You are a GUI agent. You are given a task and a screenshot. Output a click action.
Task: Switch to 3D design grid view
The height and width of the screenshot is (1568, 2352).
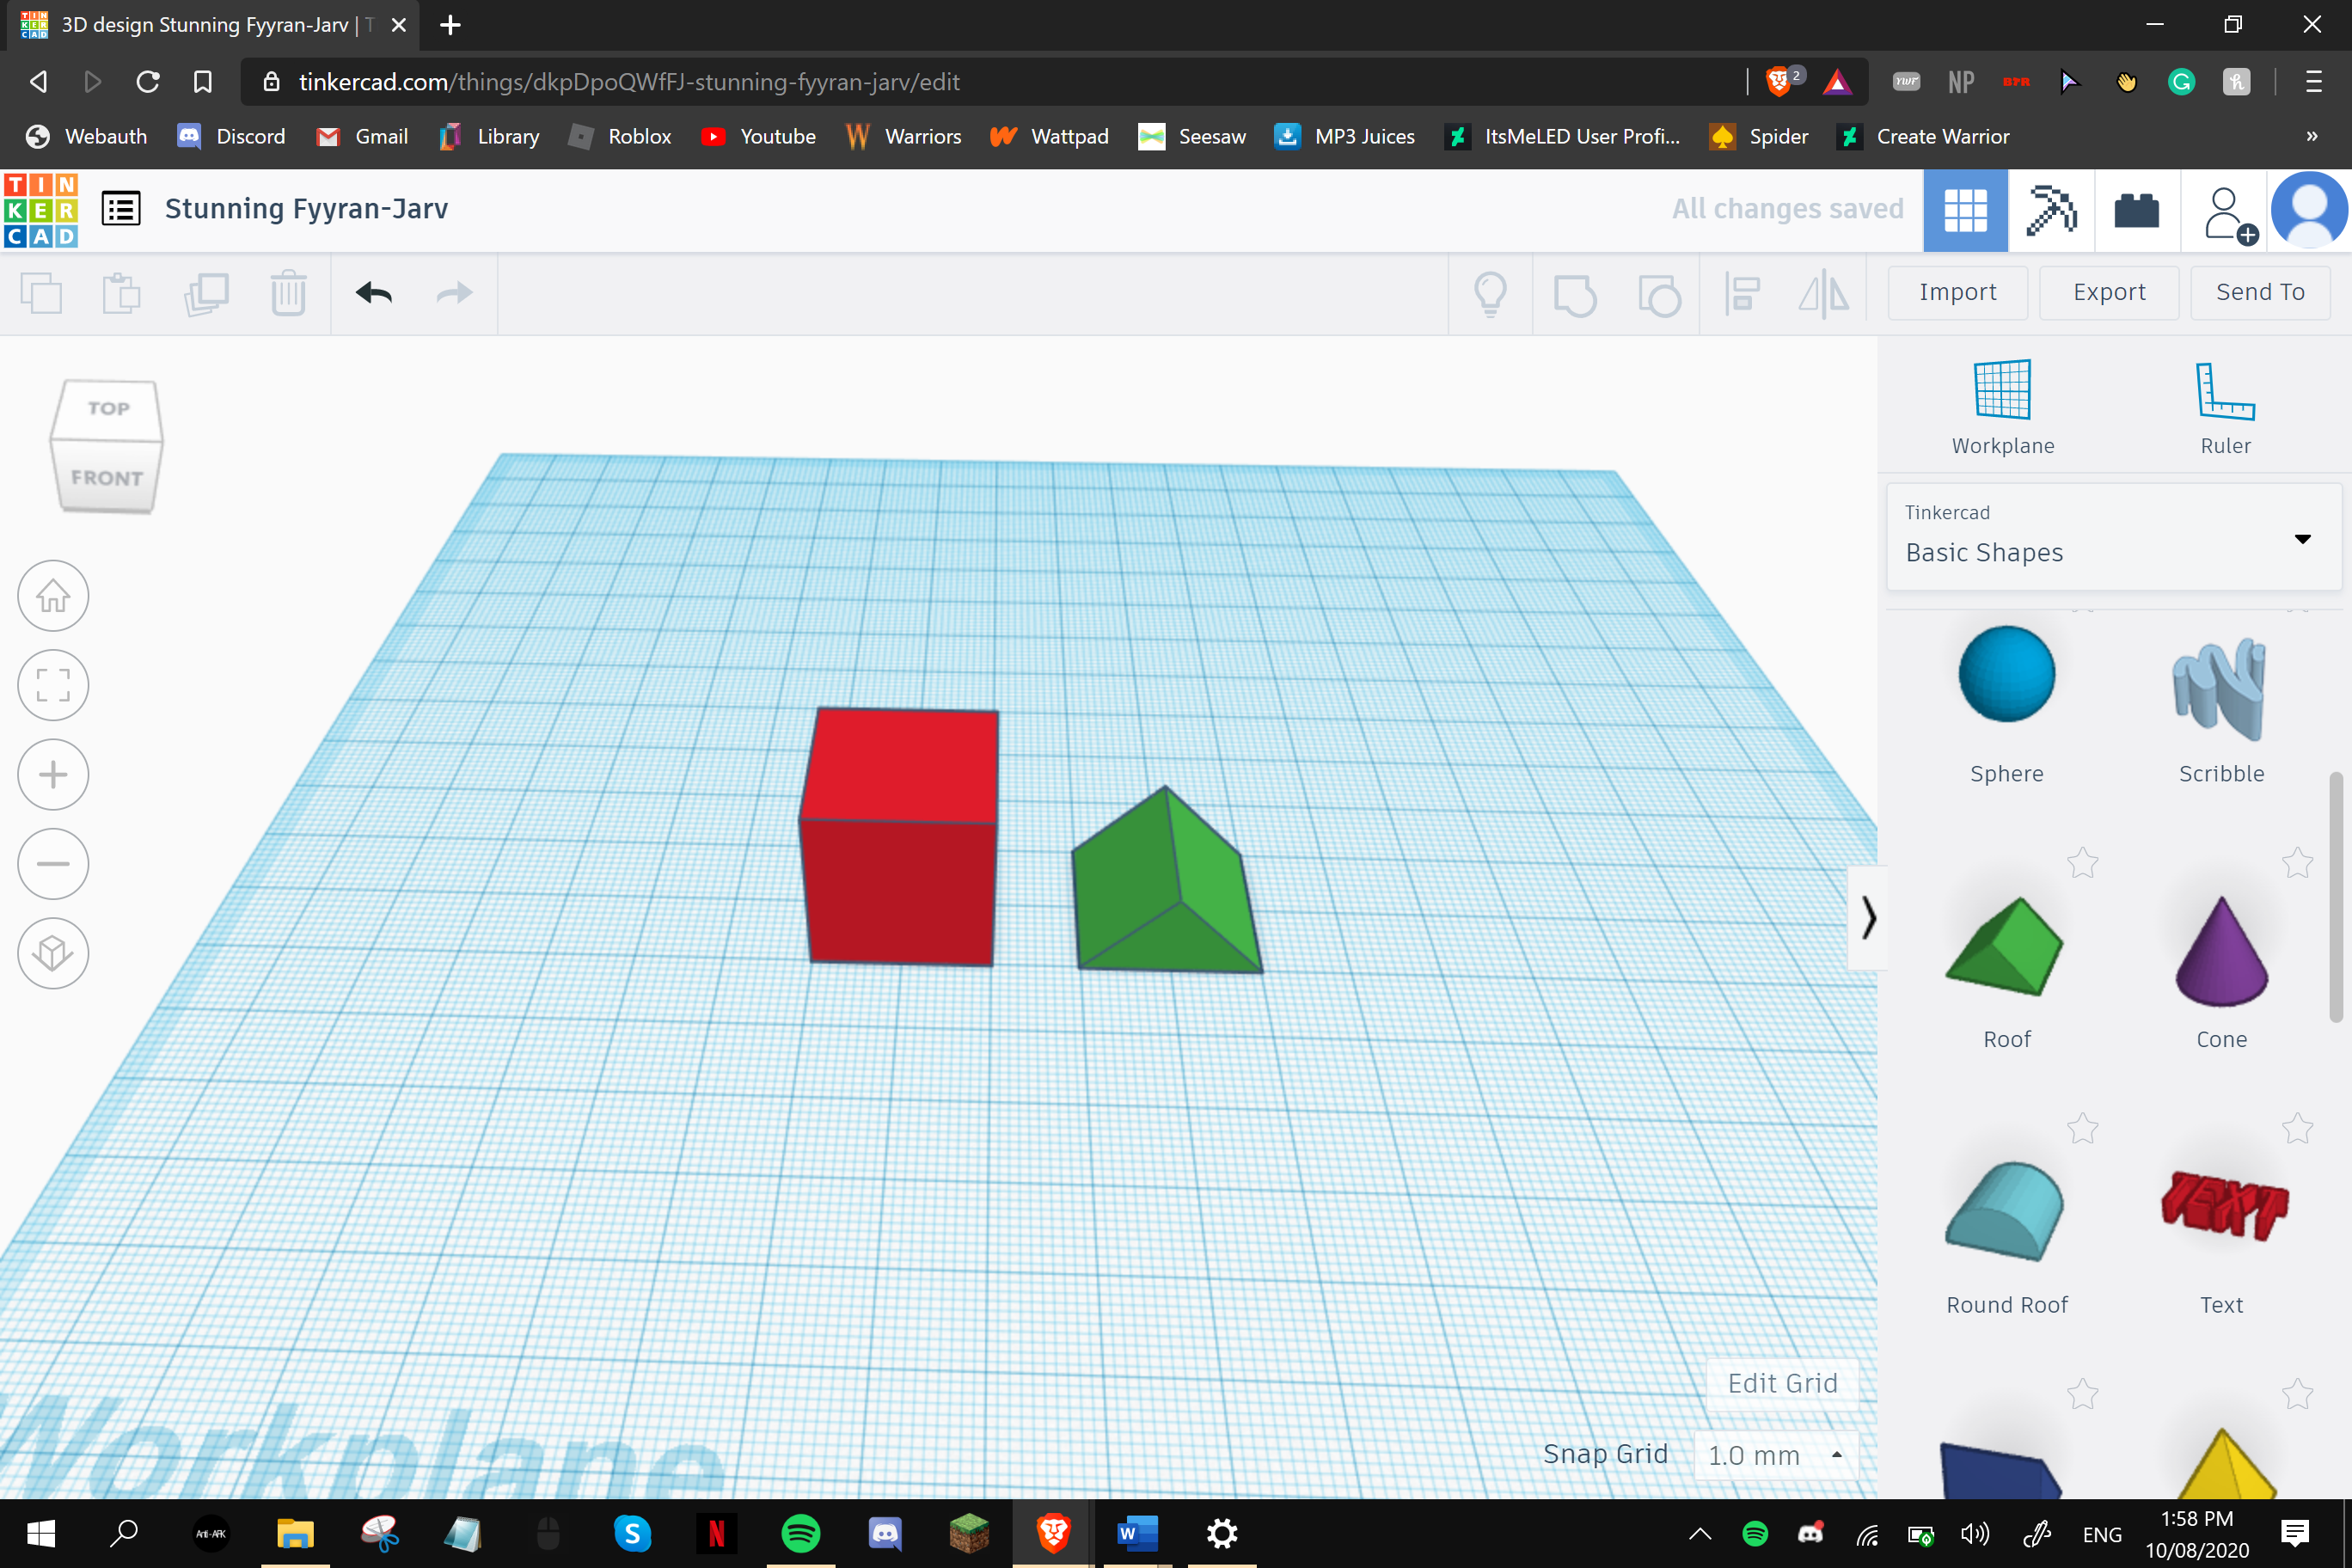1965,210
